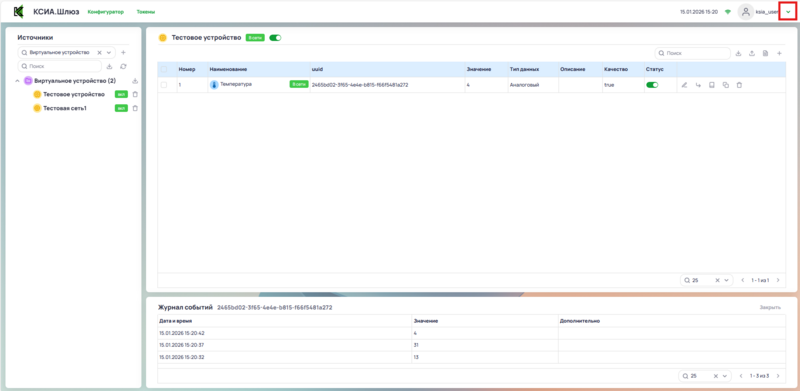The image size is (800, 391).
Task: Click the arrow icon in Температура row
Action: [x=698, y=85]
